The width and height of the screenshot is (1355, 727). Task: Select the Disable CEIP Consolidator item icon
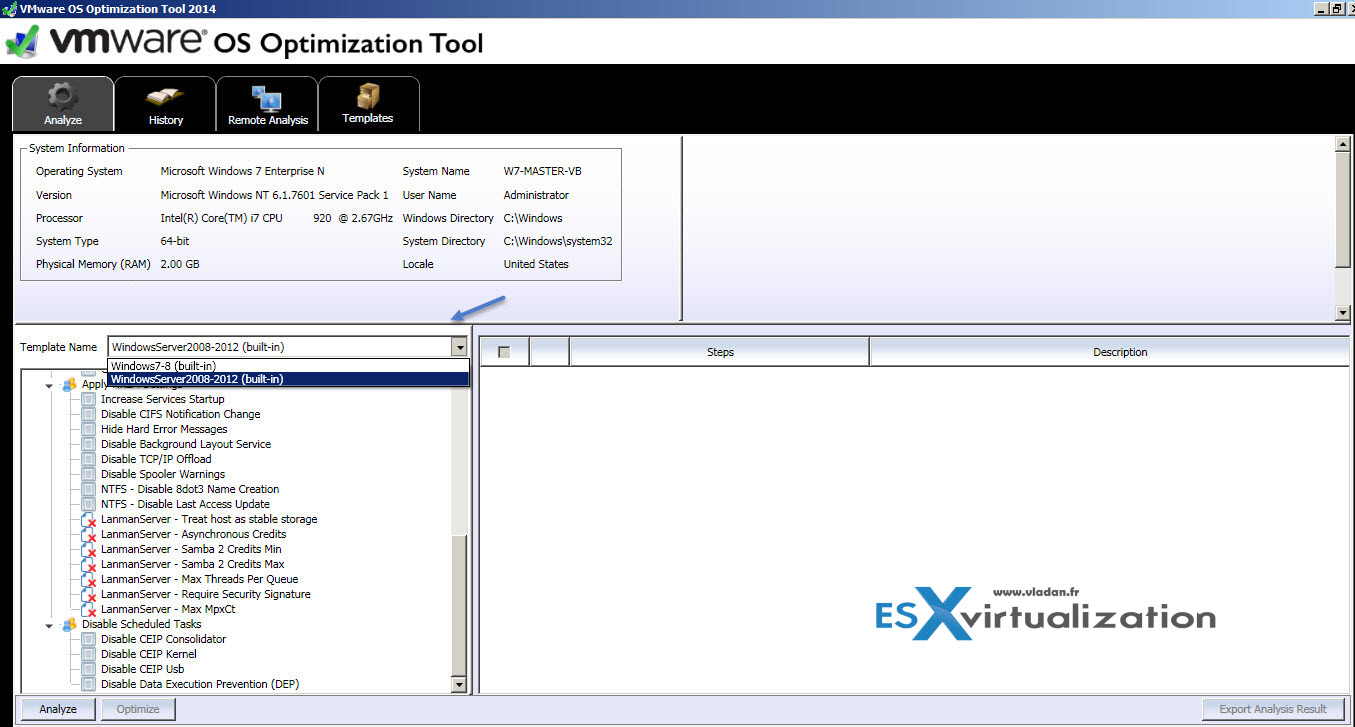pos(88,639)
